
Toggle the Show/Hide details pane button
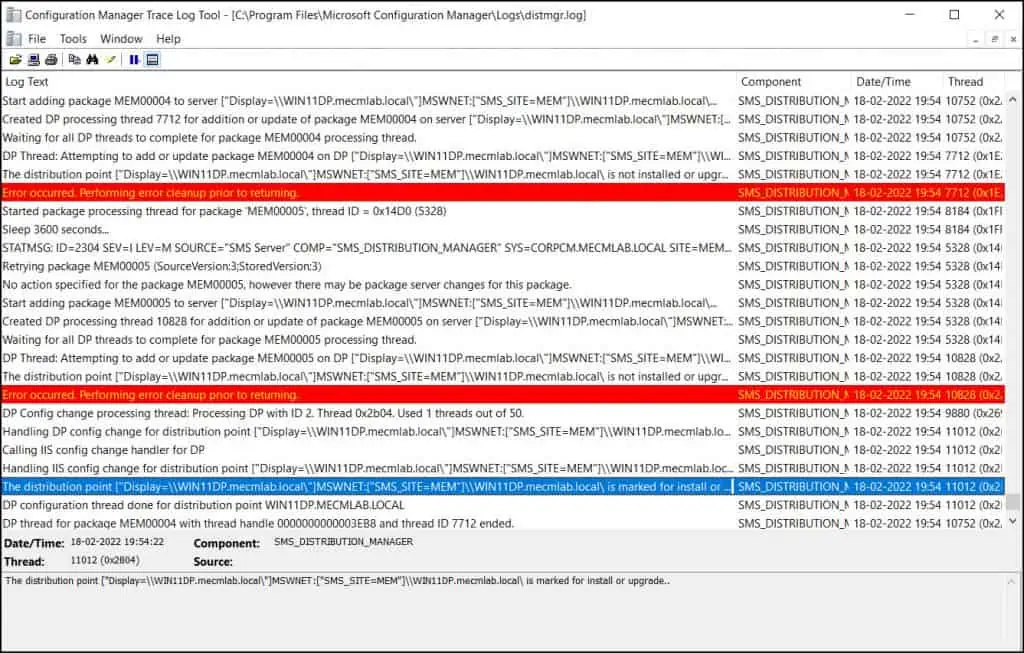click(152, 60)
